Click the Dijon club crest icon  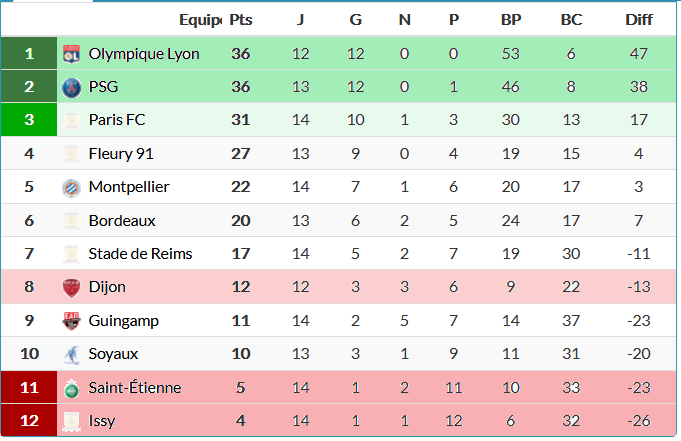coord(71,287)
